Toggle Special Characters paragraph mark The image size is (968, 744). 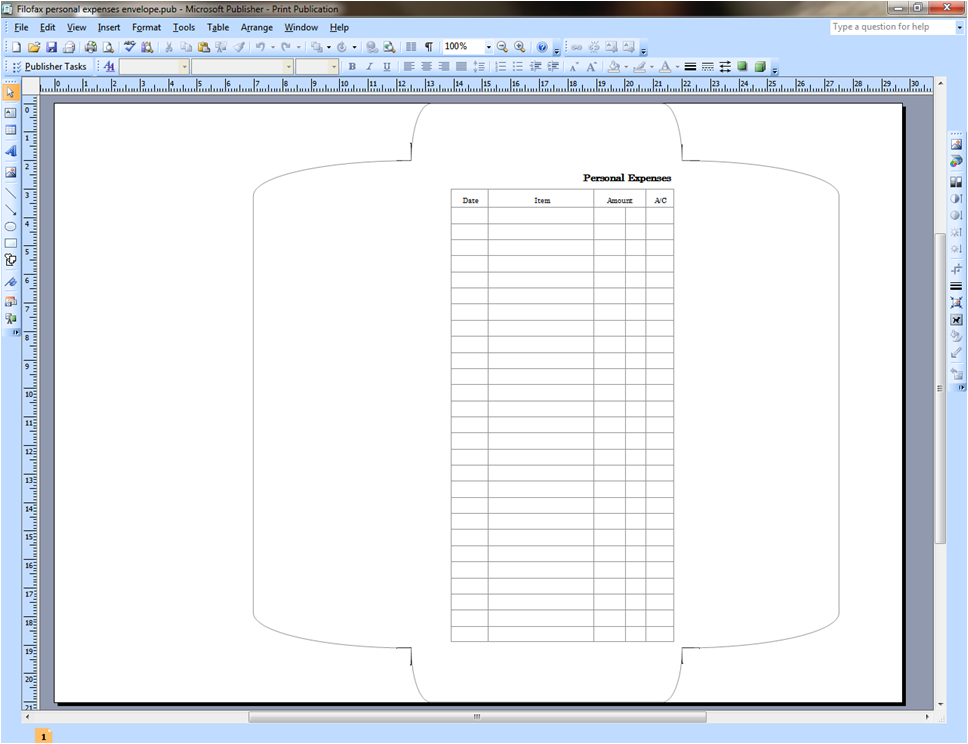428,47
